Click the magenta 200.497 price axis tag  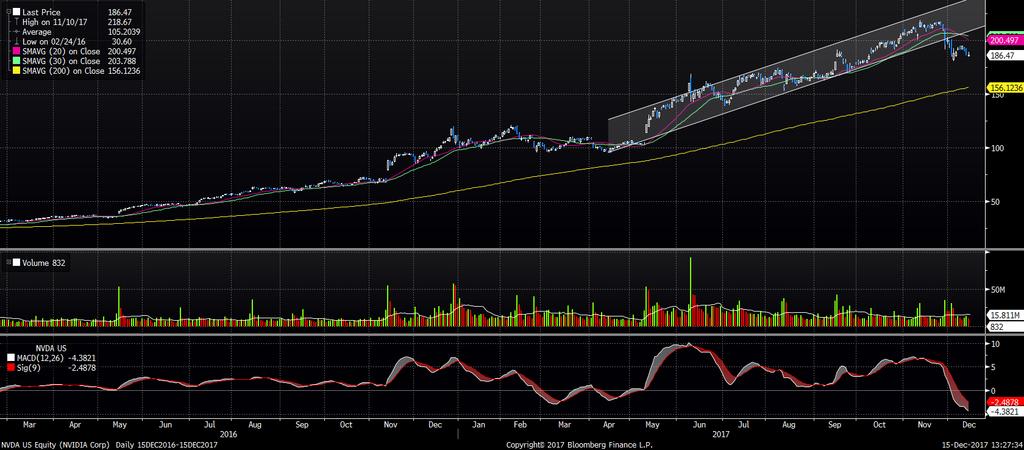[1005, 40]
